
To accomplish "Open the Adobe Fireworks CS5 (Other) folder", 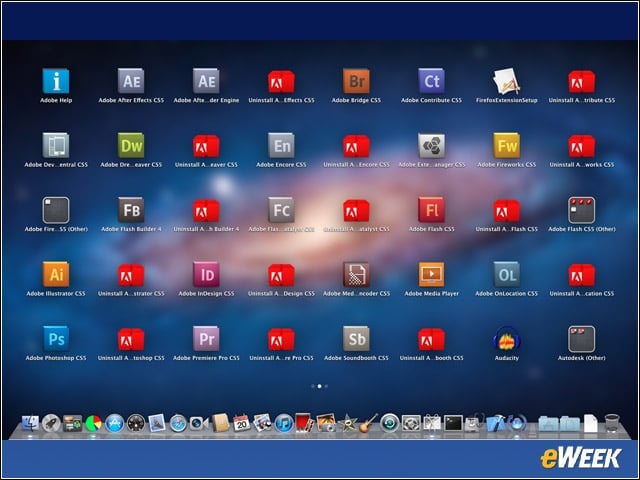I will (56, 210).
